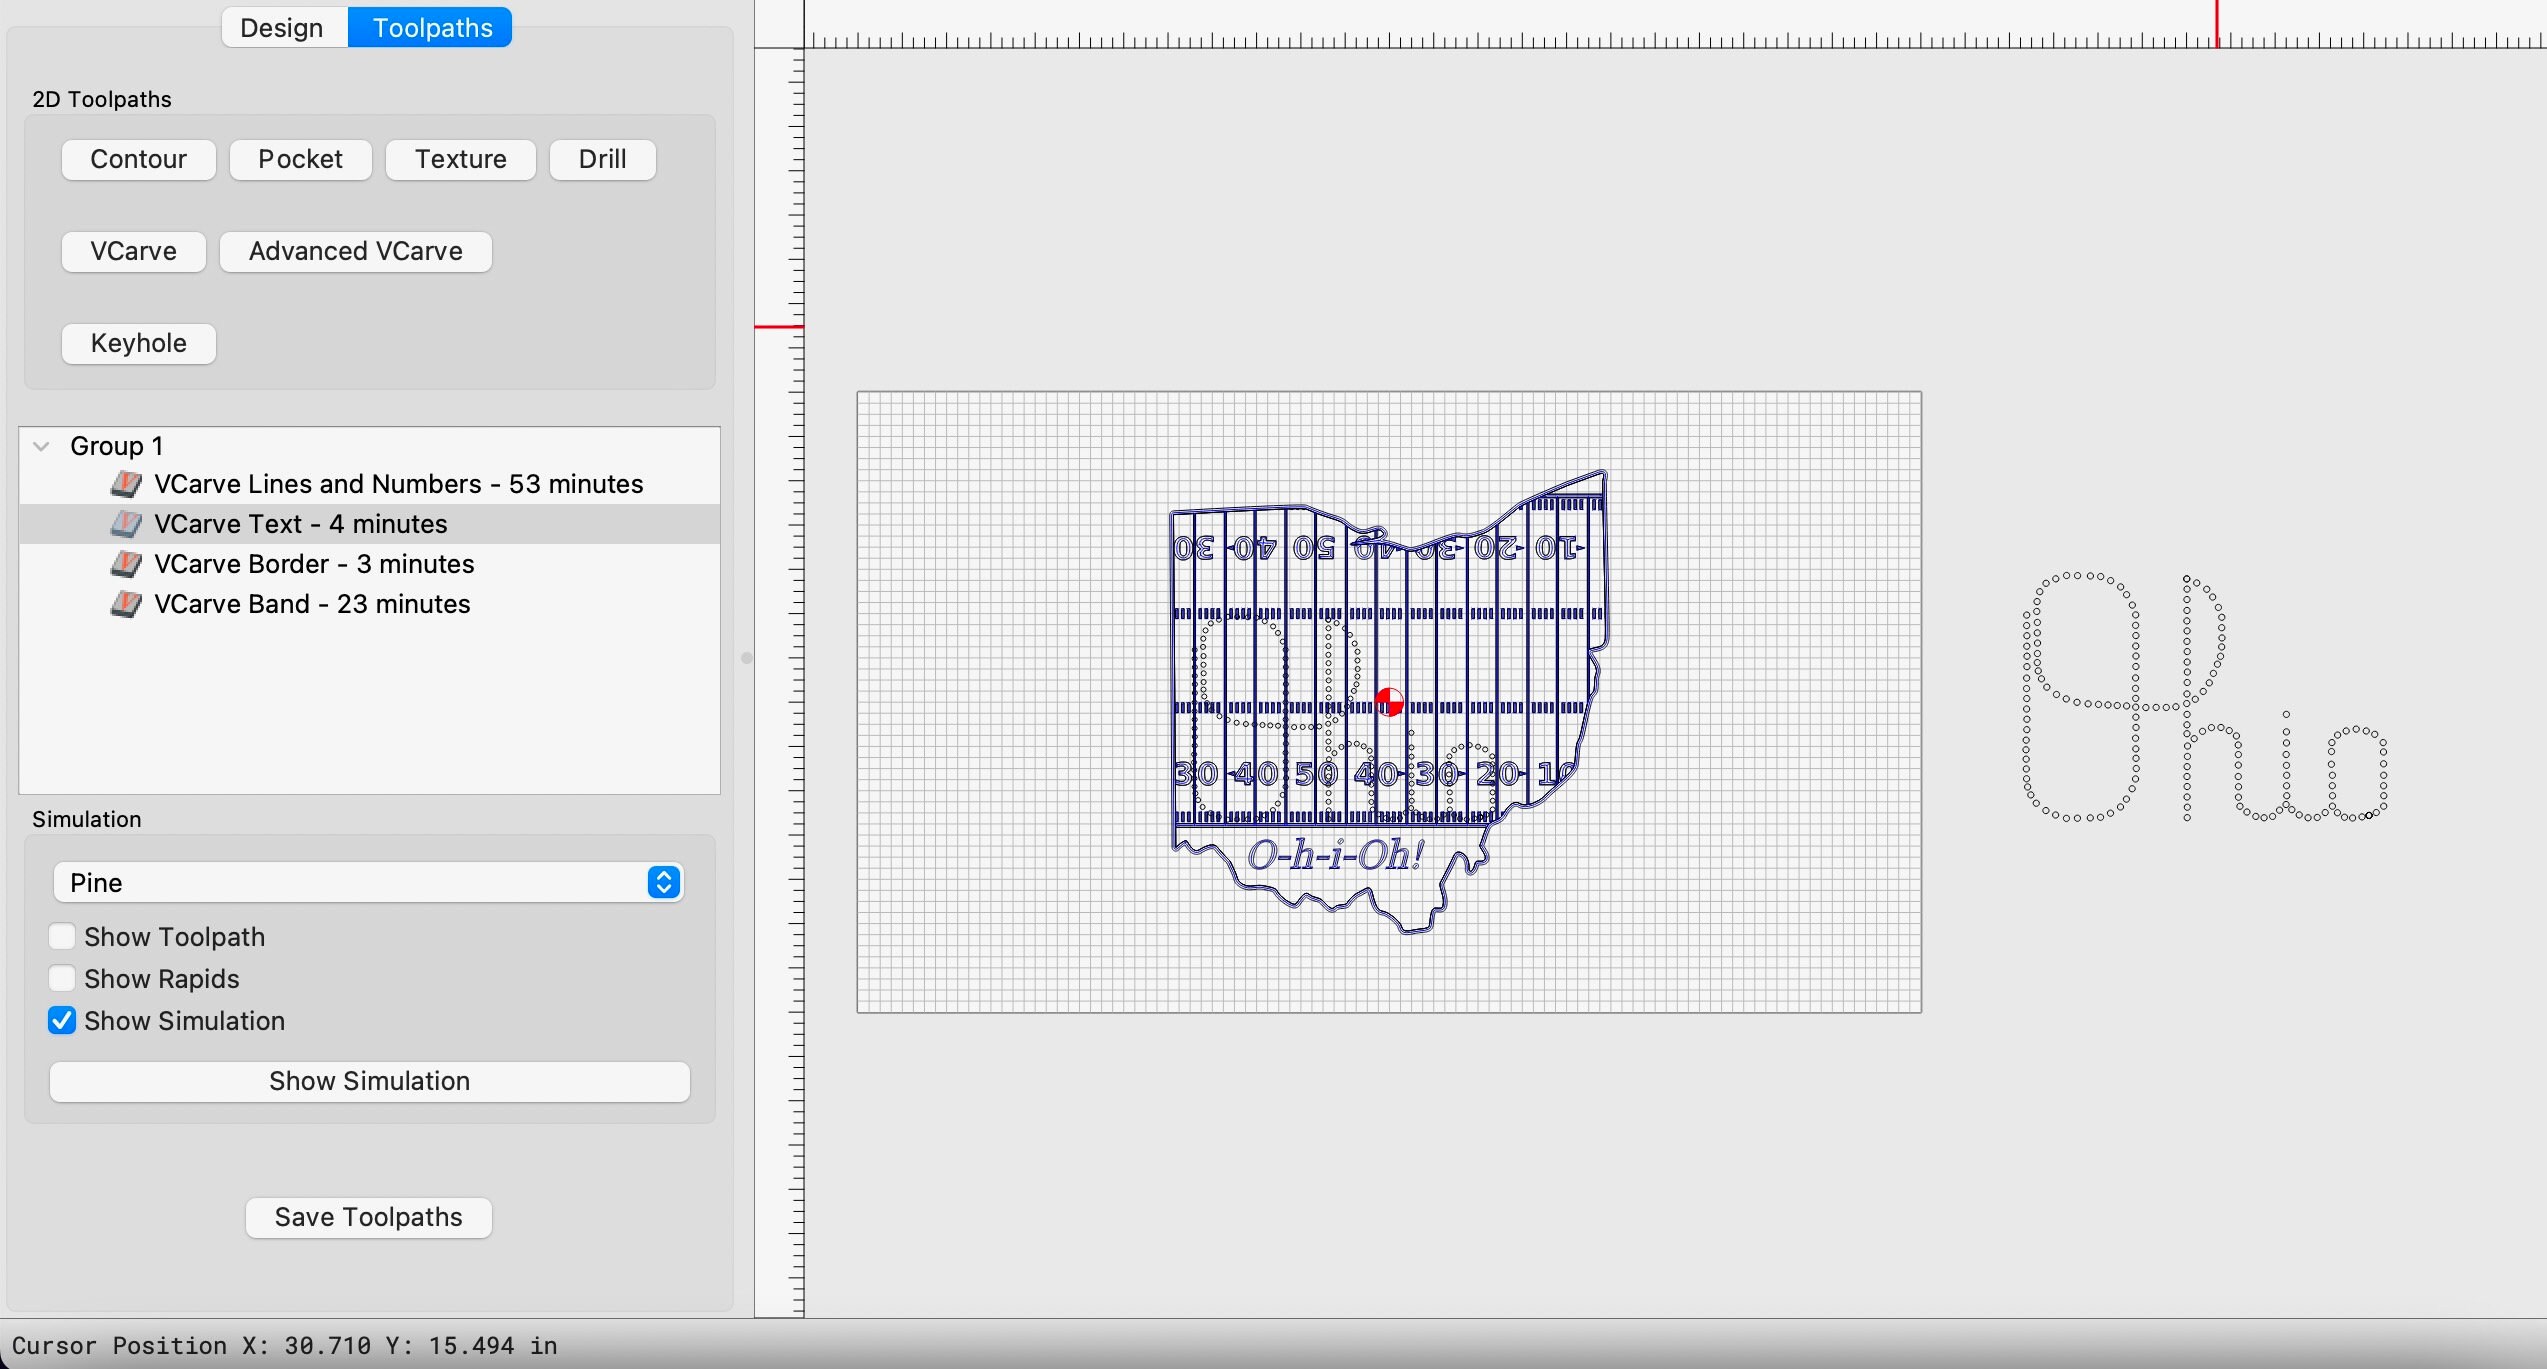Enable the Show Toolpath checkbox
The height and width of the screenshot is (1369, 2547).
point(61,936)
